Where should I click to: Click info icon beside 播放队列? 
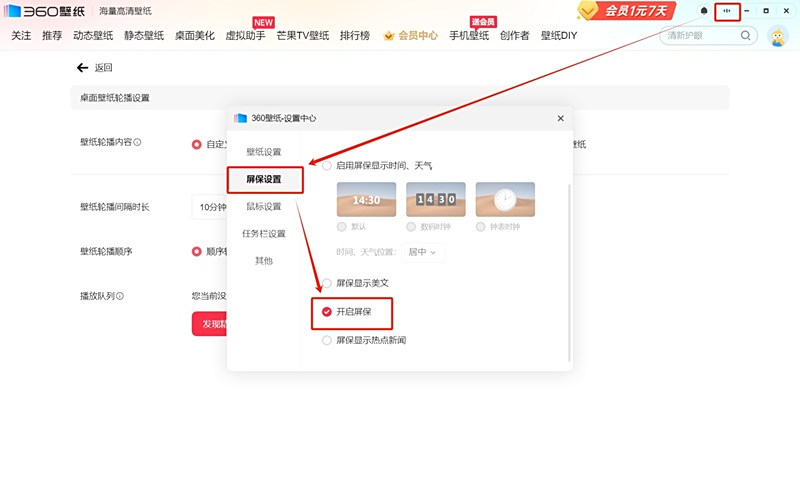120,296
